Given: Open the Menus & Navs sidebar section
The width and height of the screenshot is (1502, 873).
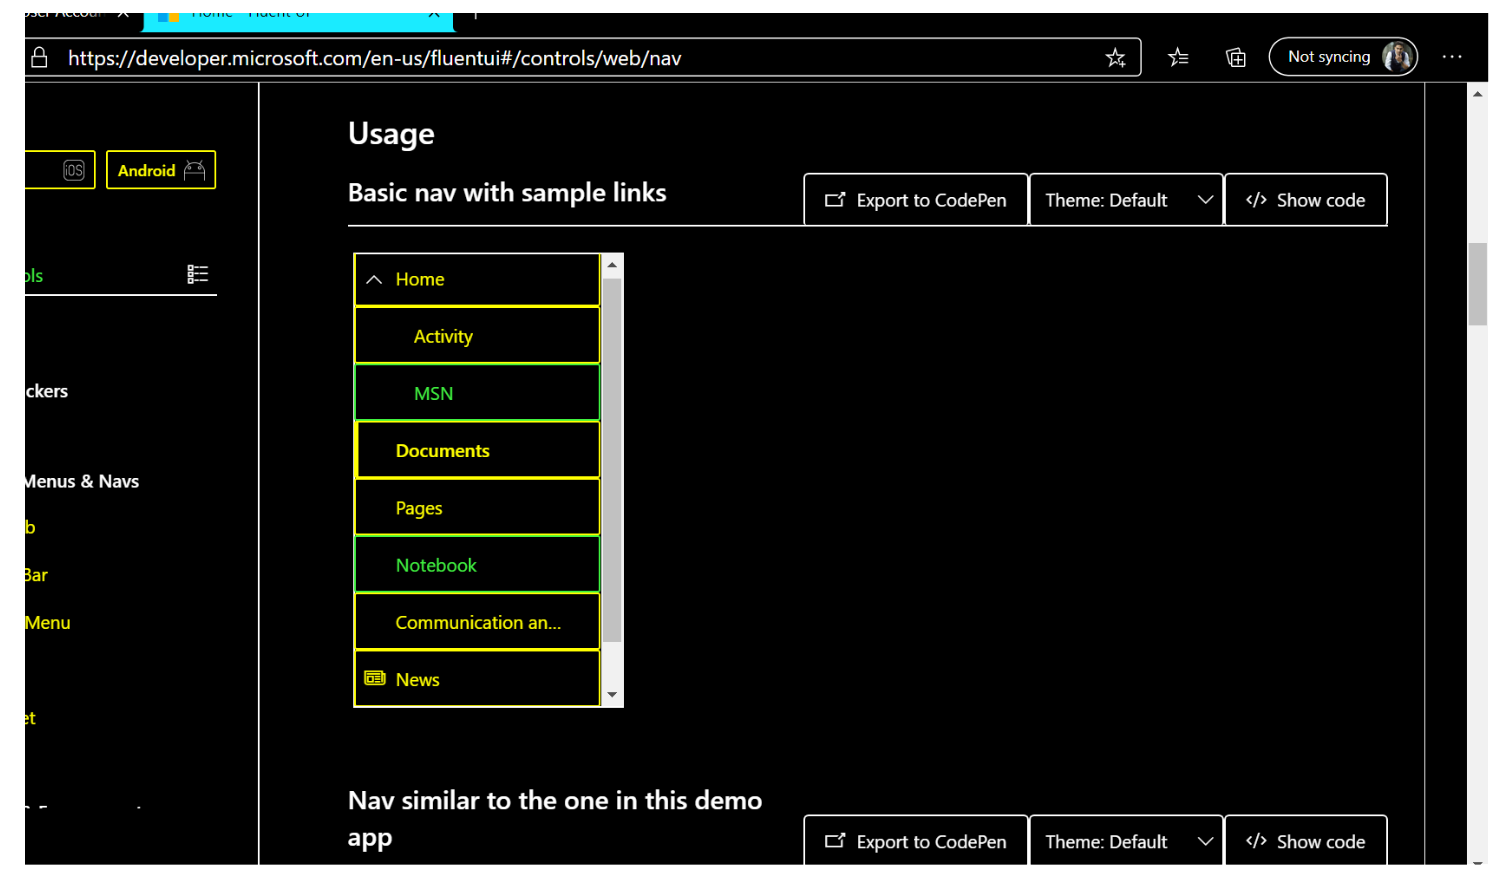Looking at the screenshot, I should (x=82, y=481).
